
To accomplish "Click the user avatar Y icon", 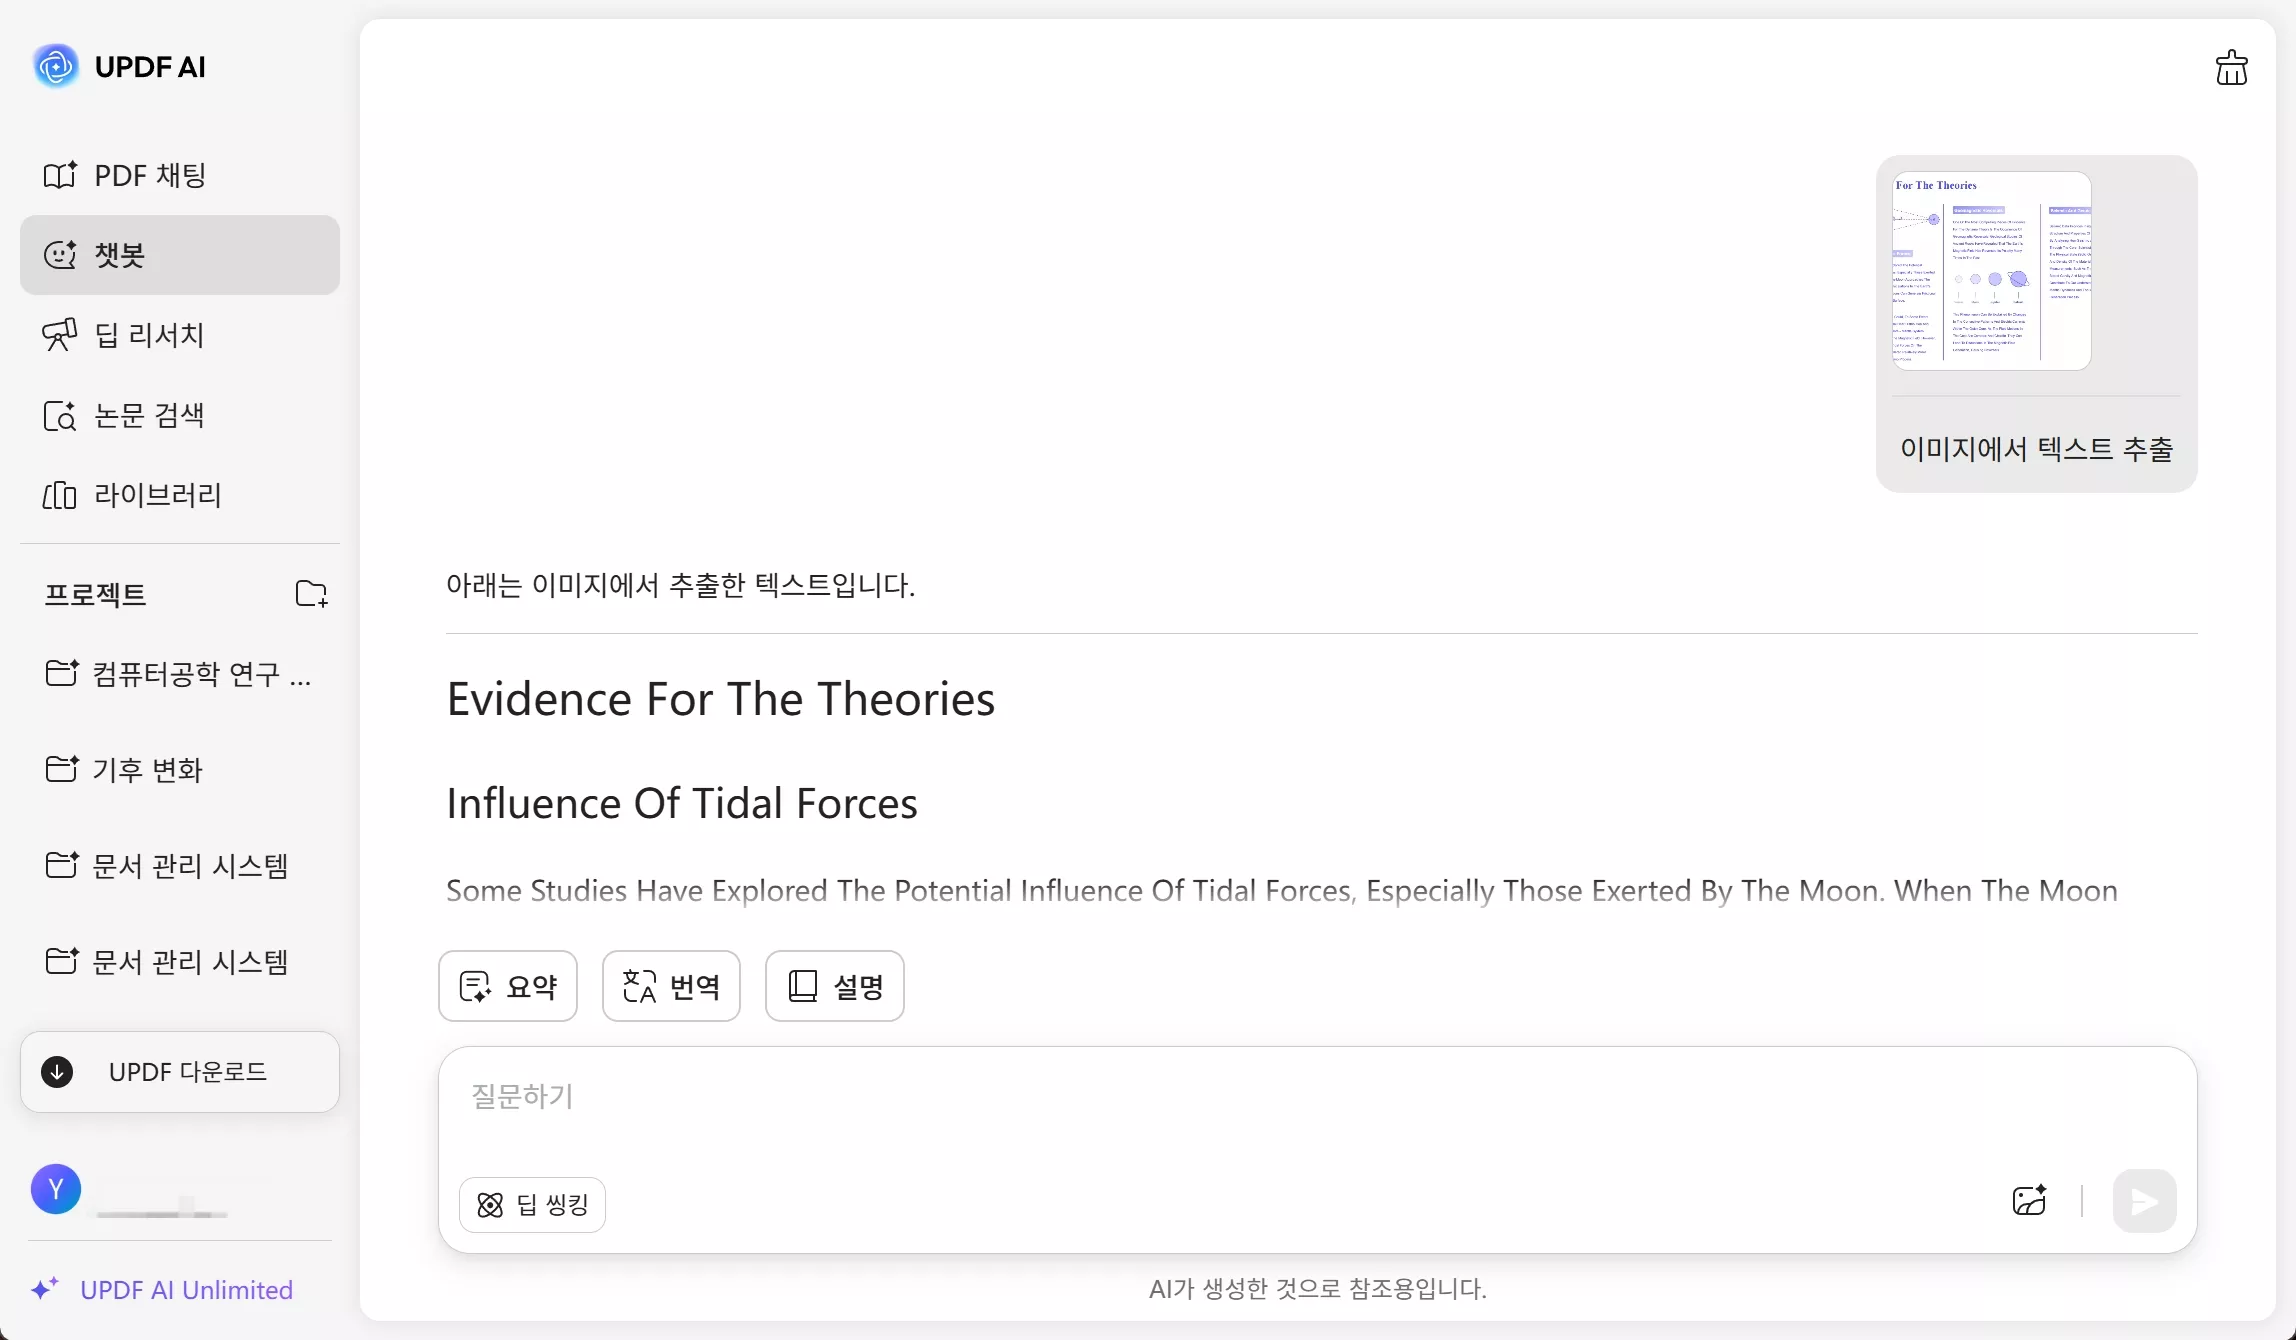I will coord(56,1189).
